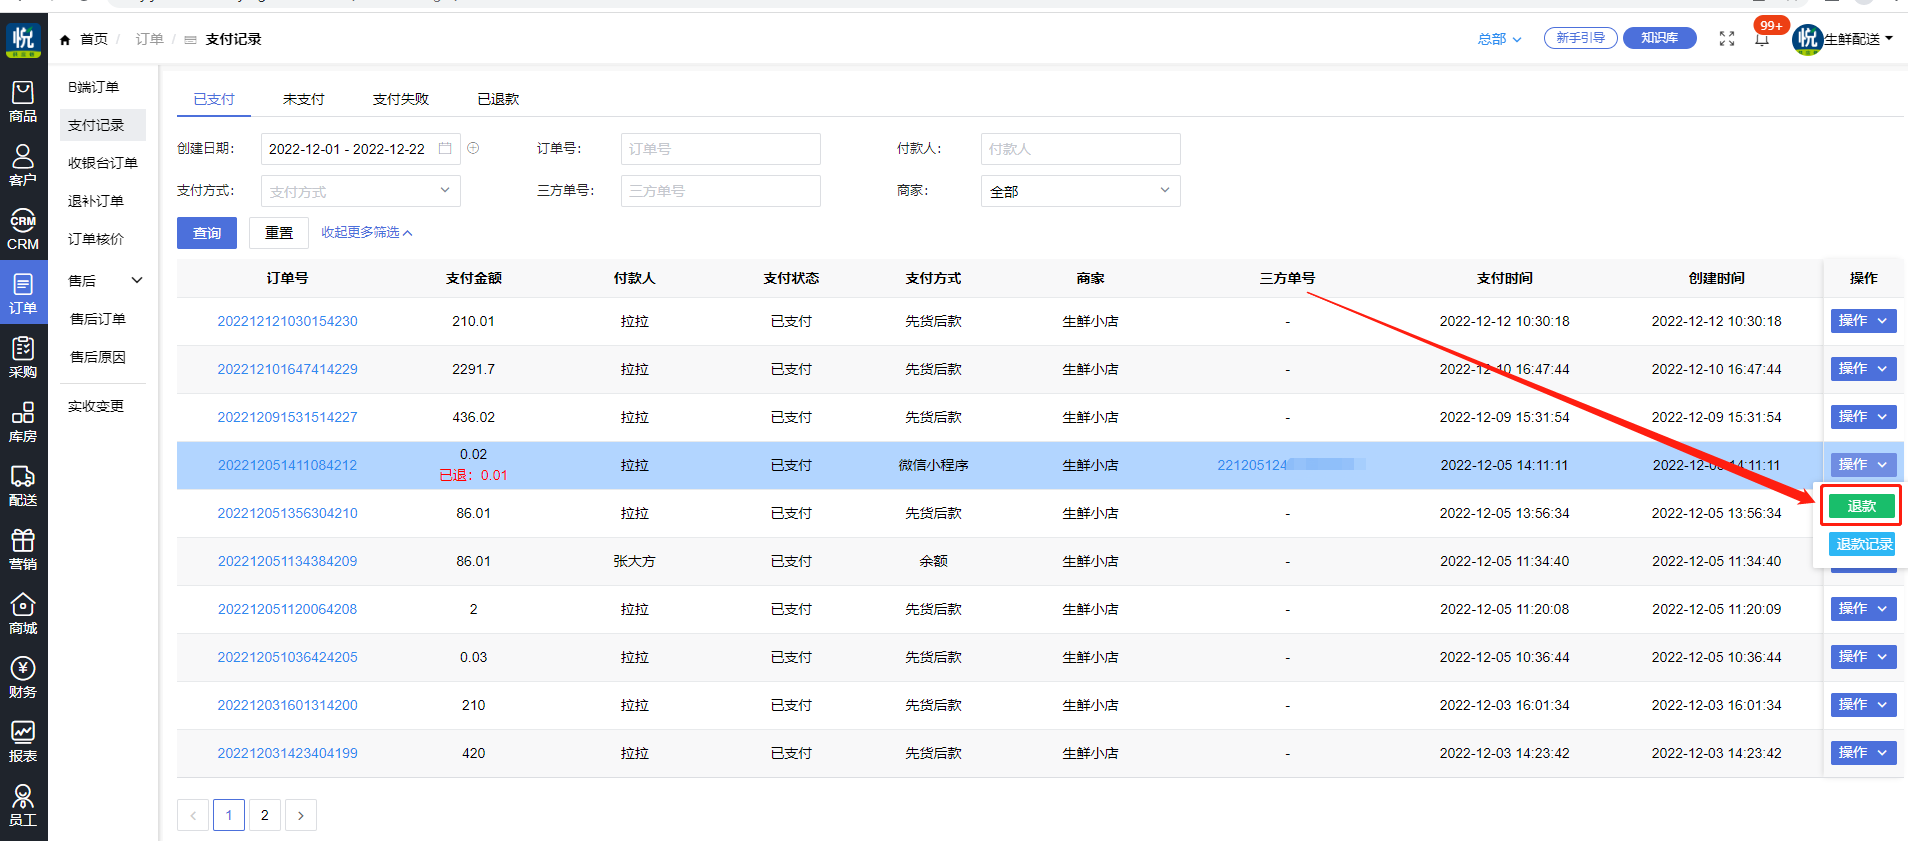1908x841 pixels.
Task: Open 操作 dropdown for order 202212101647414229
Action: click(x=1863, y=369)
